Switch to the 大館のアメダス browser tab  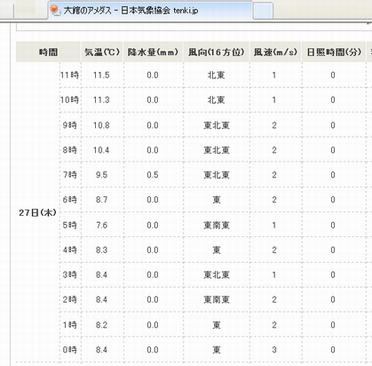click(x=150, y=11)
